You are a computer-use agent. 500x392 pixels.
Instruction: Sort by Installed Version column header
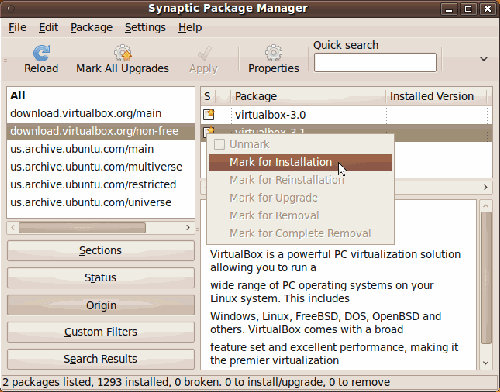[x=436, y=96]
